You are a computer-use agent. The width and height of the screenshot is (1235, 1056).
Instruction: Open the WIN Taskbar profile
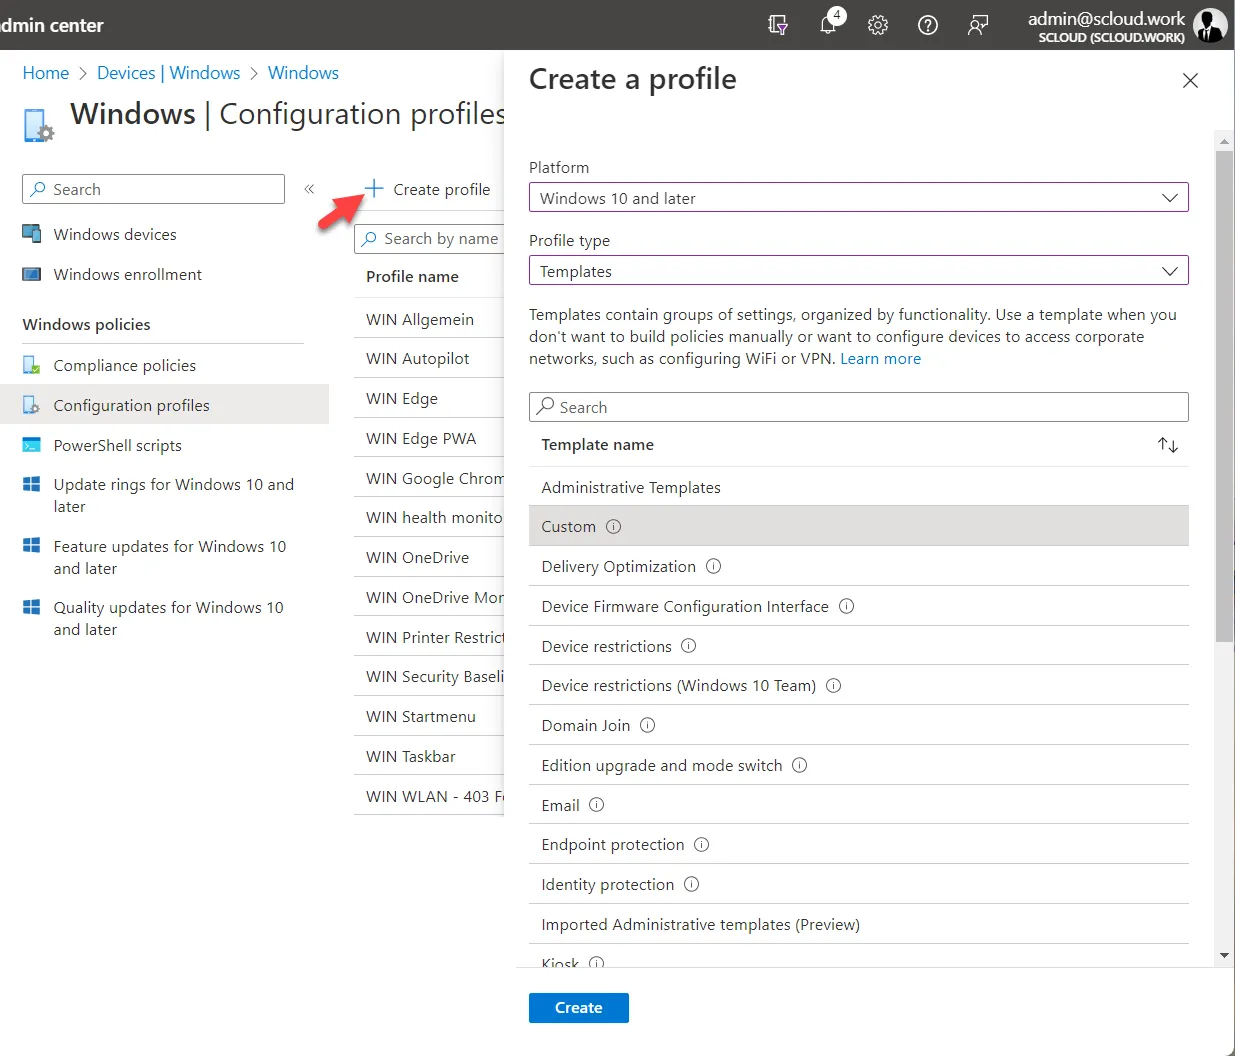(411, 756)
